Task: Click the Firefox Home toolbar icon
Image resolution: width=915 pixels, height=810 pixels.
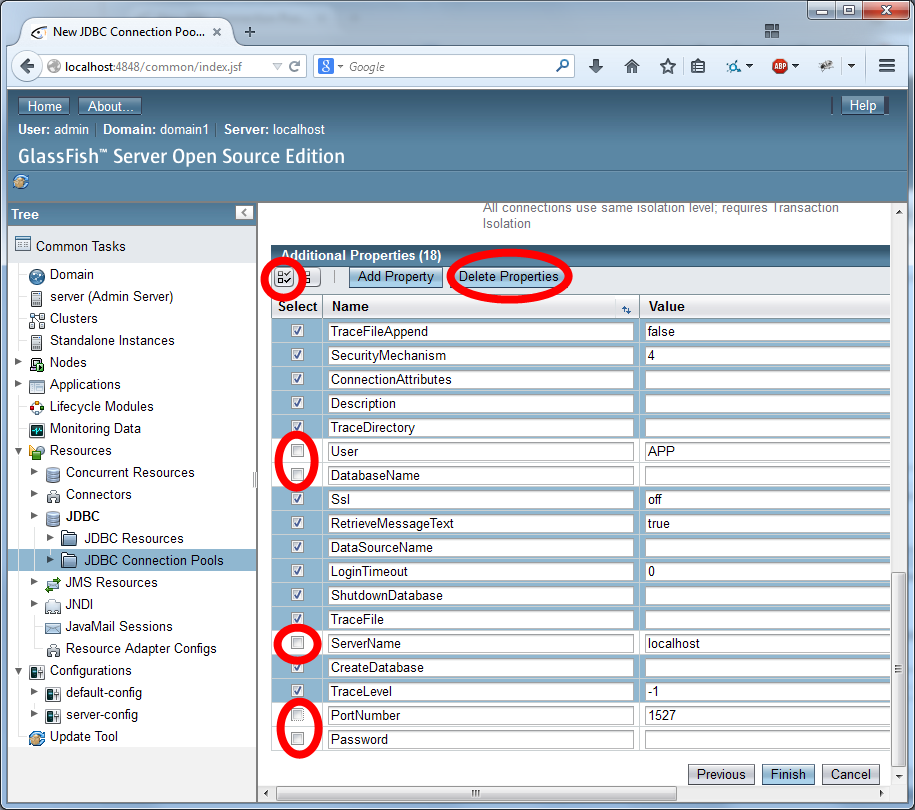Action: coord(632,66)
